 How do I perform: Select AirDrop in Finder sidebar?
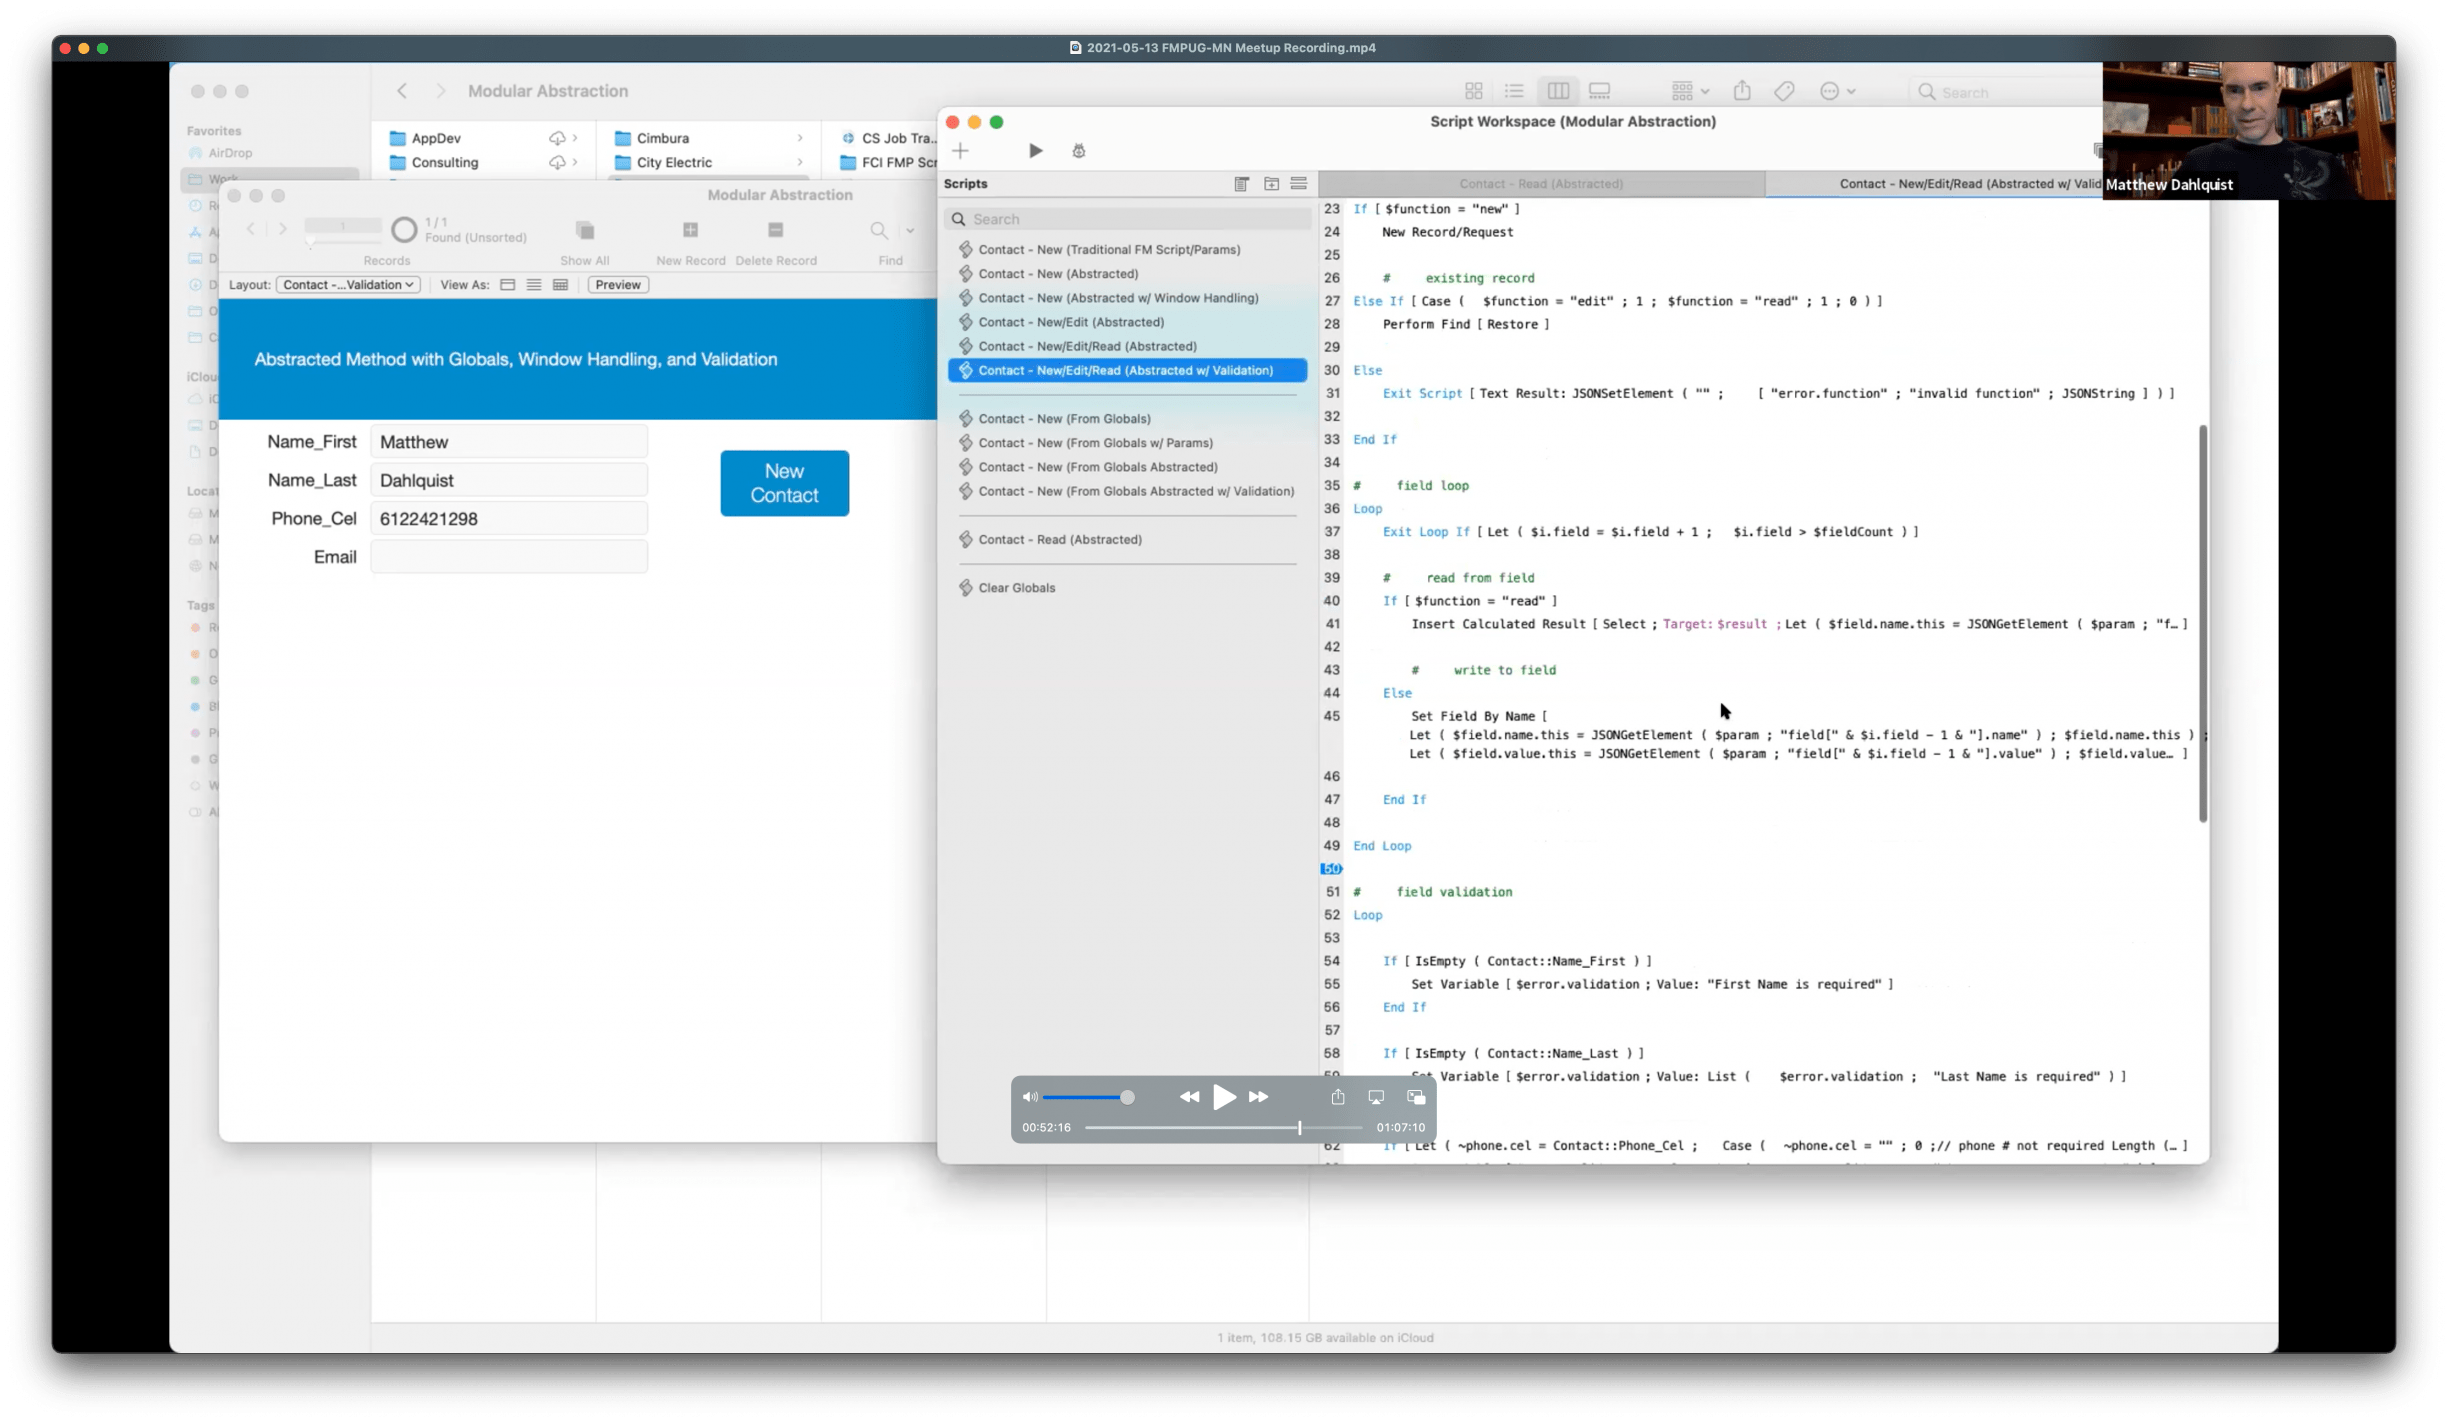point(230,153)
